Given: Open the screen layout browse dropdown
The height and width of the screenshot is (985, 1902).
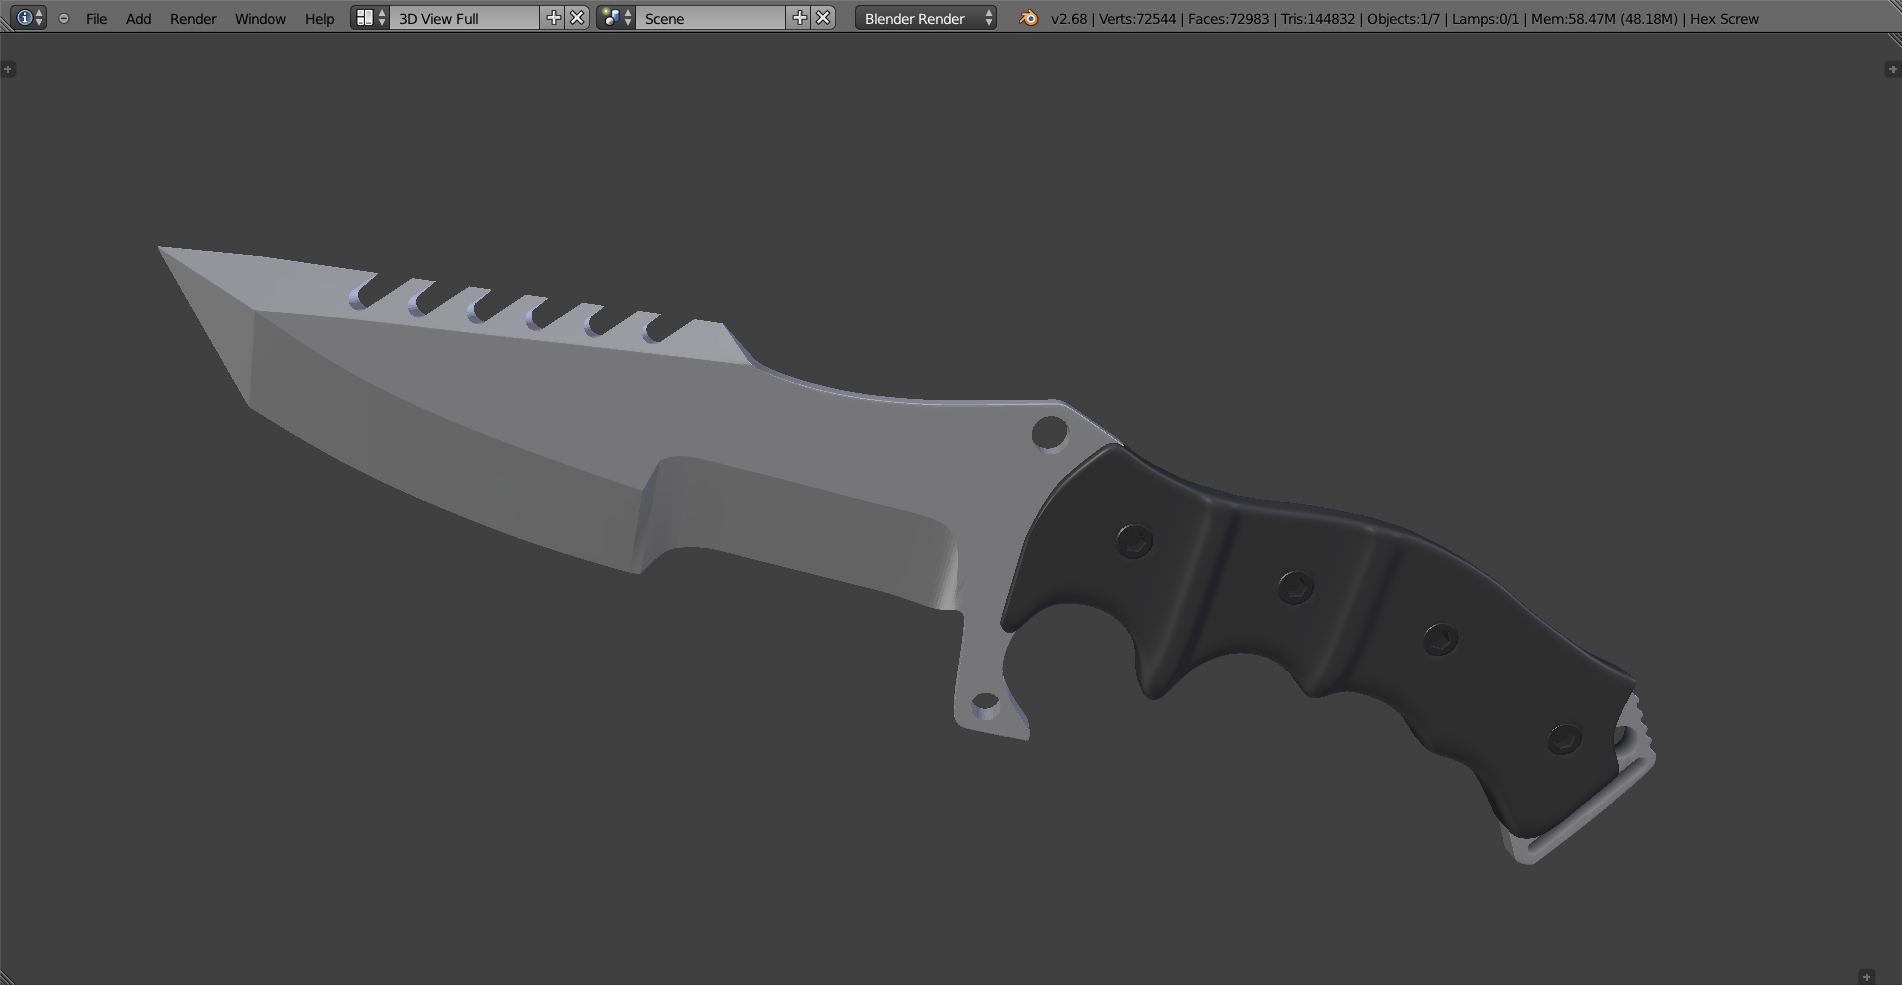Looking at the screenshot, I should [370, 18].
